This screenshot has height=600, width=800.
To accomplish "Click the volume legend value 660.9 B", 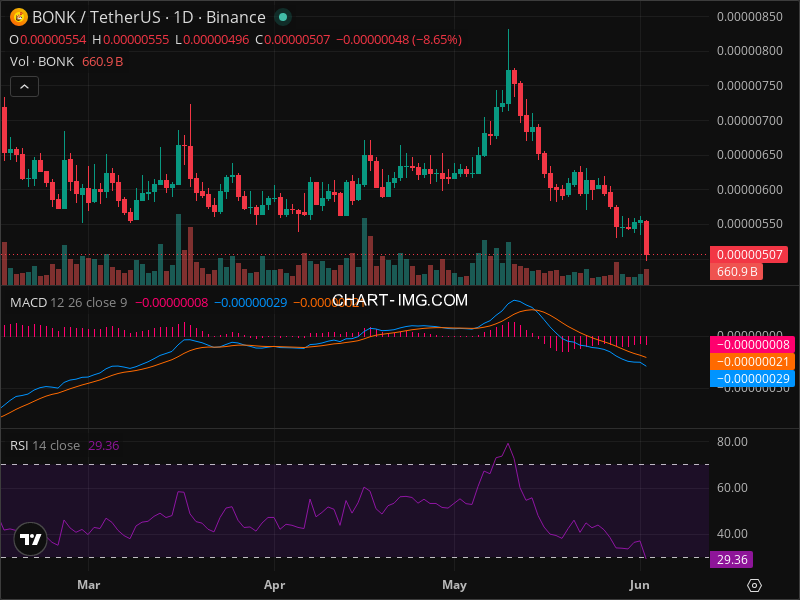I will (103, 62).
